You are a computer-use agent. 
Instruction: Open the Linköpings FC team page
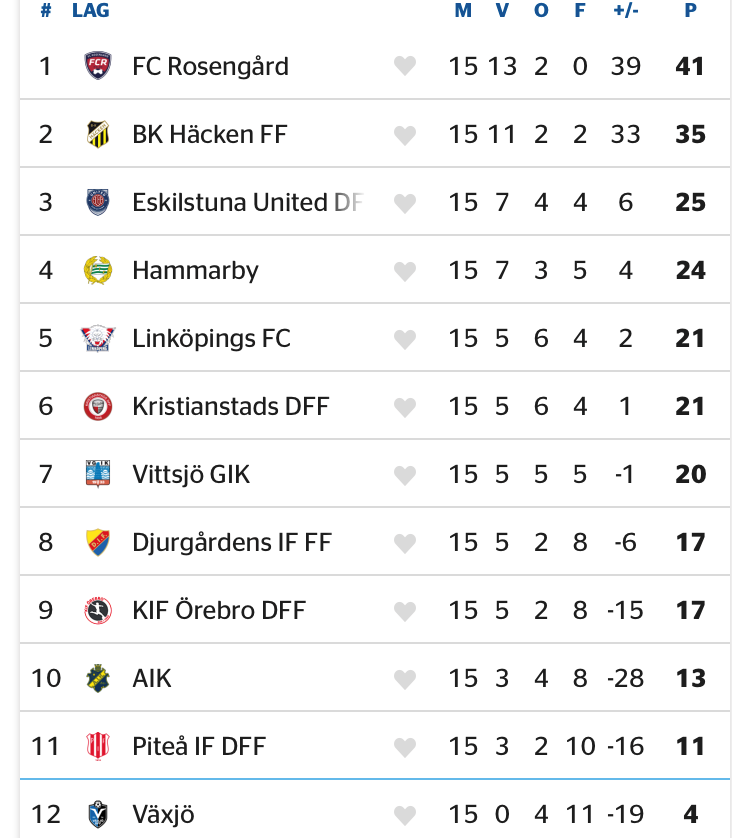pyautogui.click(x=211, y=339)
